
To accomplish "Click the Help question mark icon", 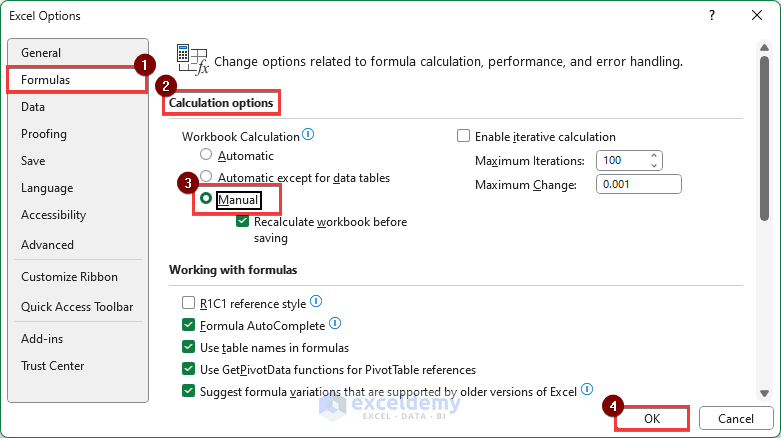I will coord(712,16).
